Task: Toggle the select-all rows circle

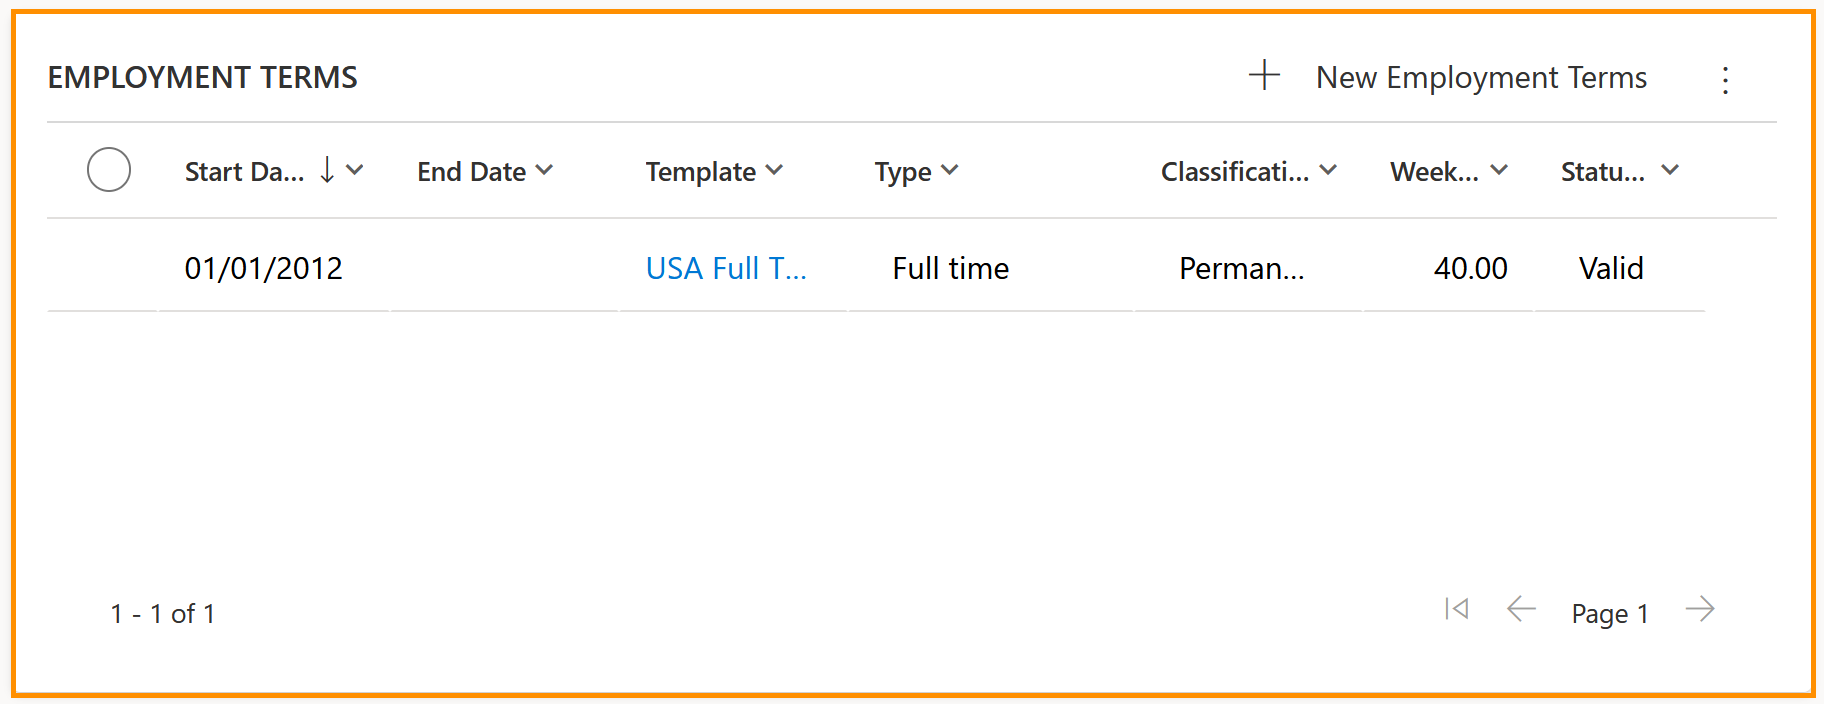Action: [109, 169]
